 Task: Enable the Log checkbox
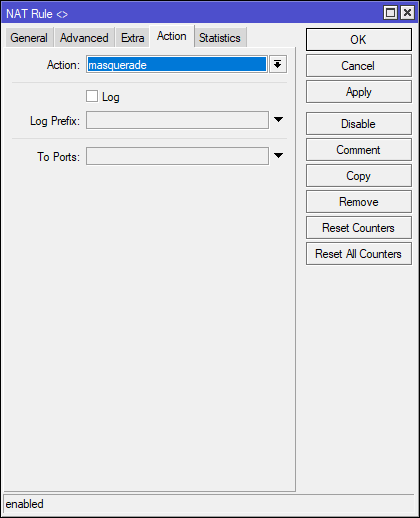tap(92, 96)
